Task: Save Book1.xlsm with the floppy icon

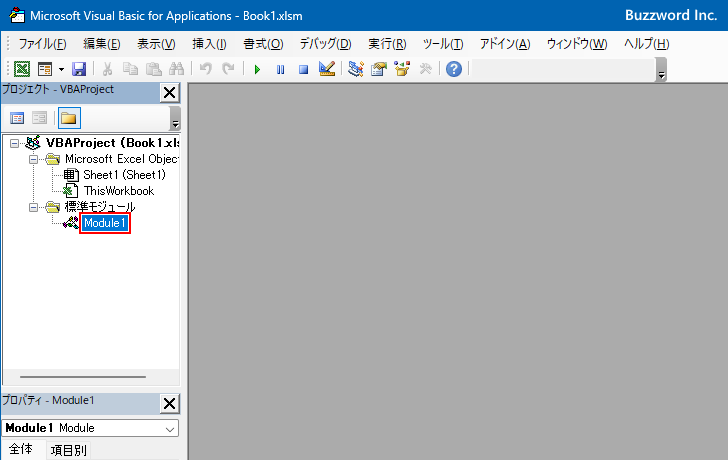Action: click(x=79, y=69)
